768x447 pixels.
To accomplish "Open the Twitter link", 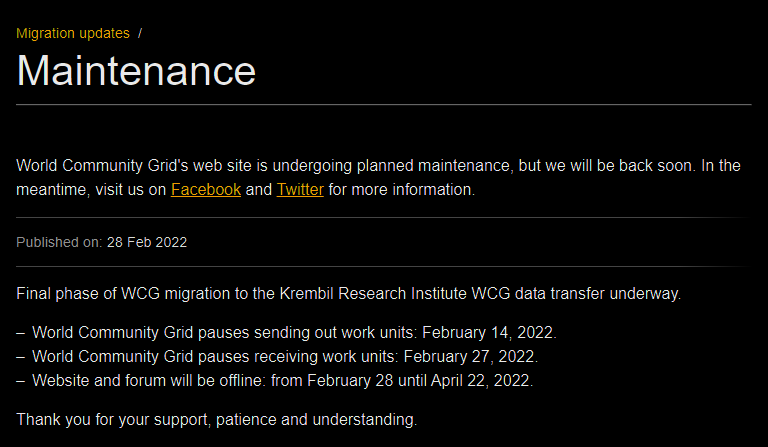I will (300, 189).
